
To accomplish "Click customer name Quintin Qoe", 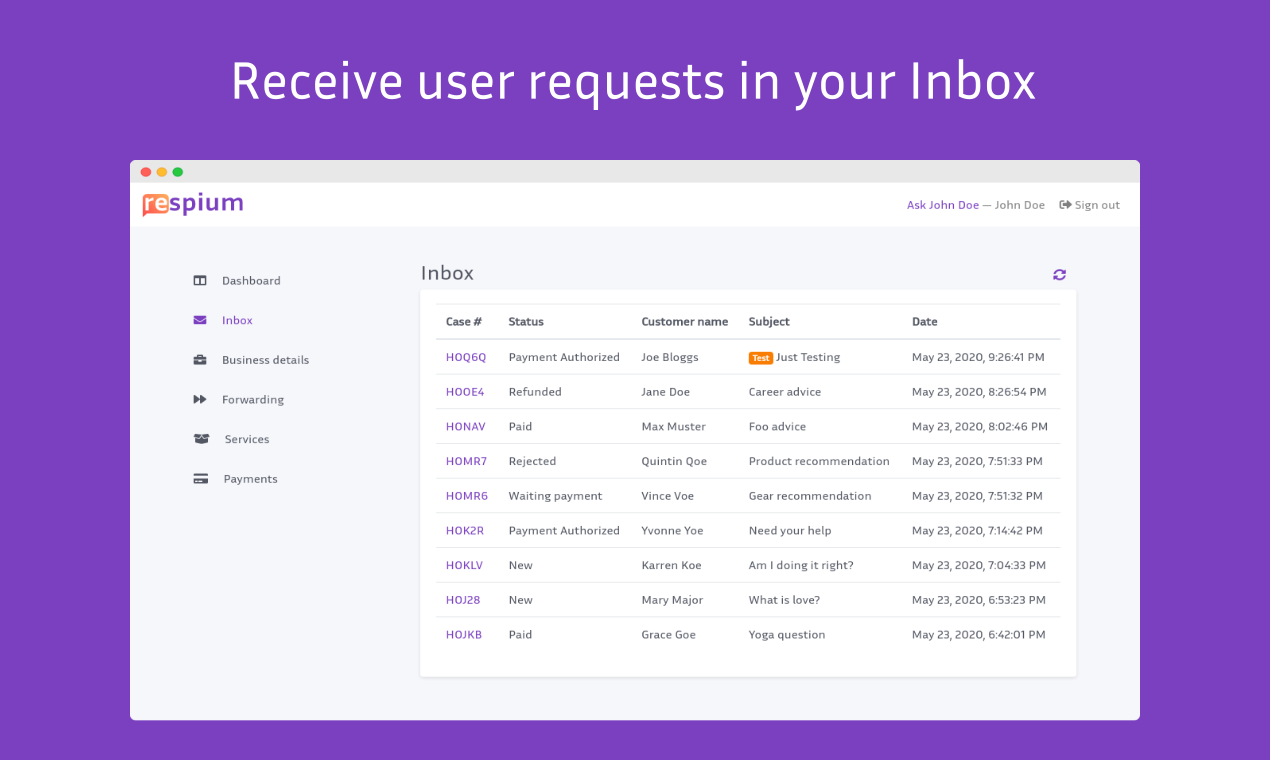I will 674,461.
